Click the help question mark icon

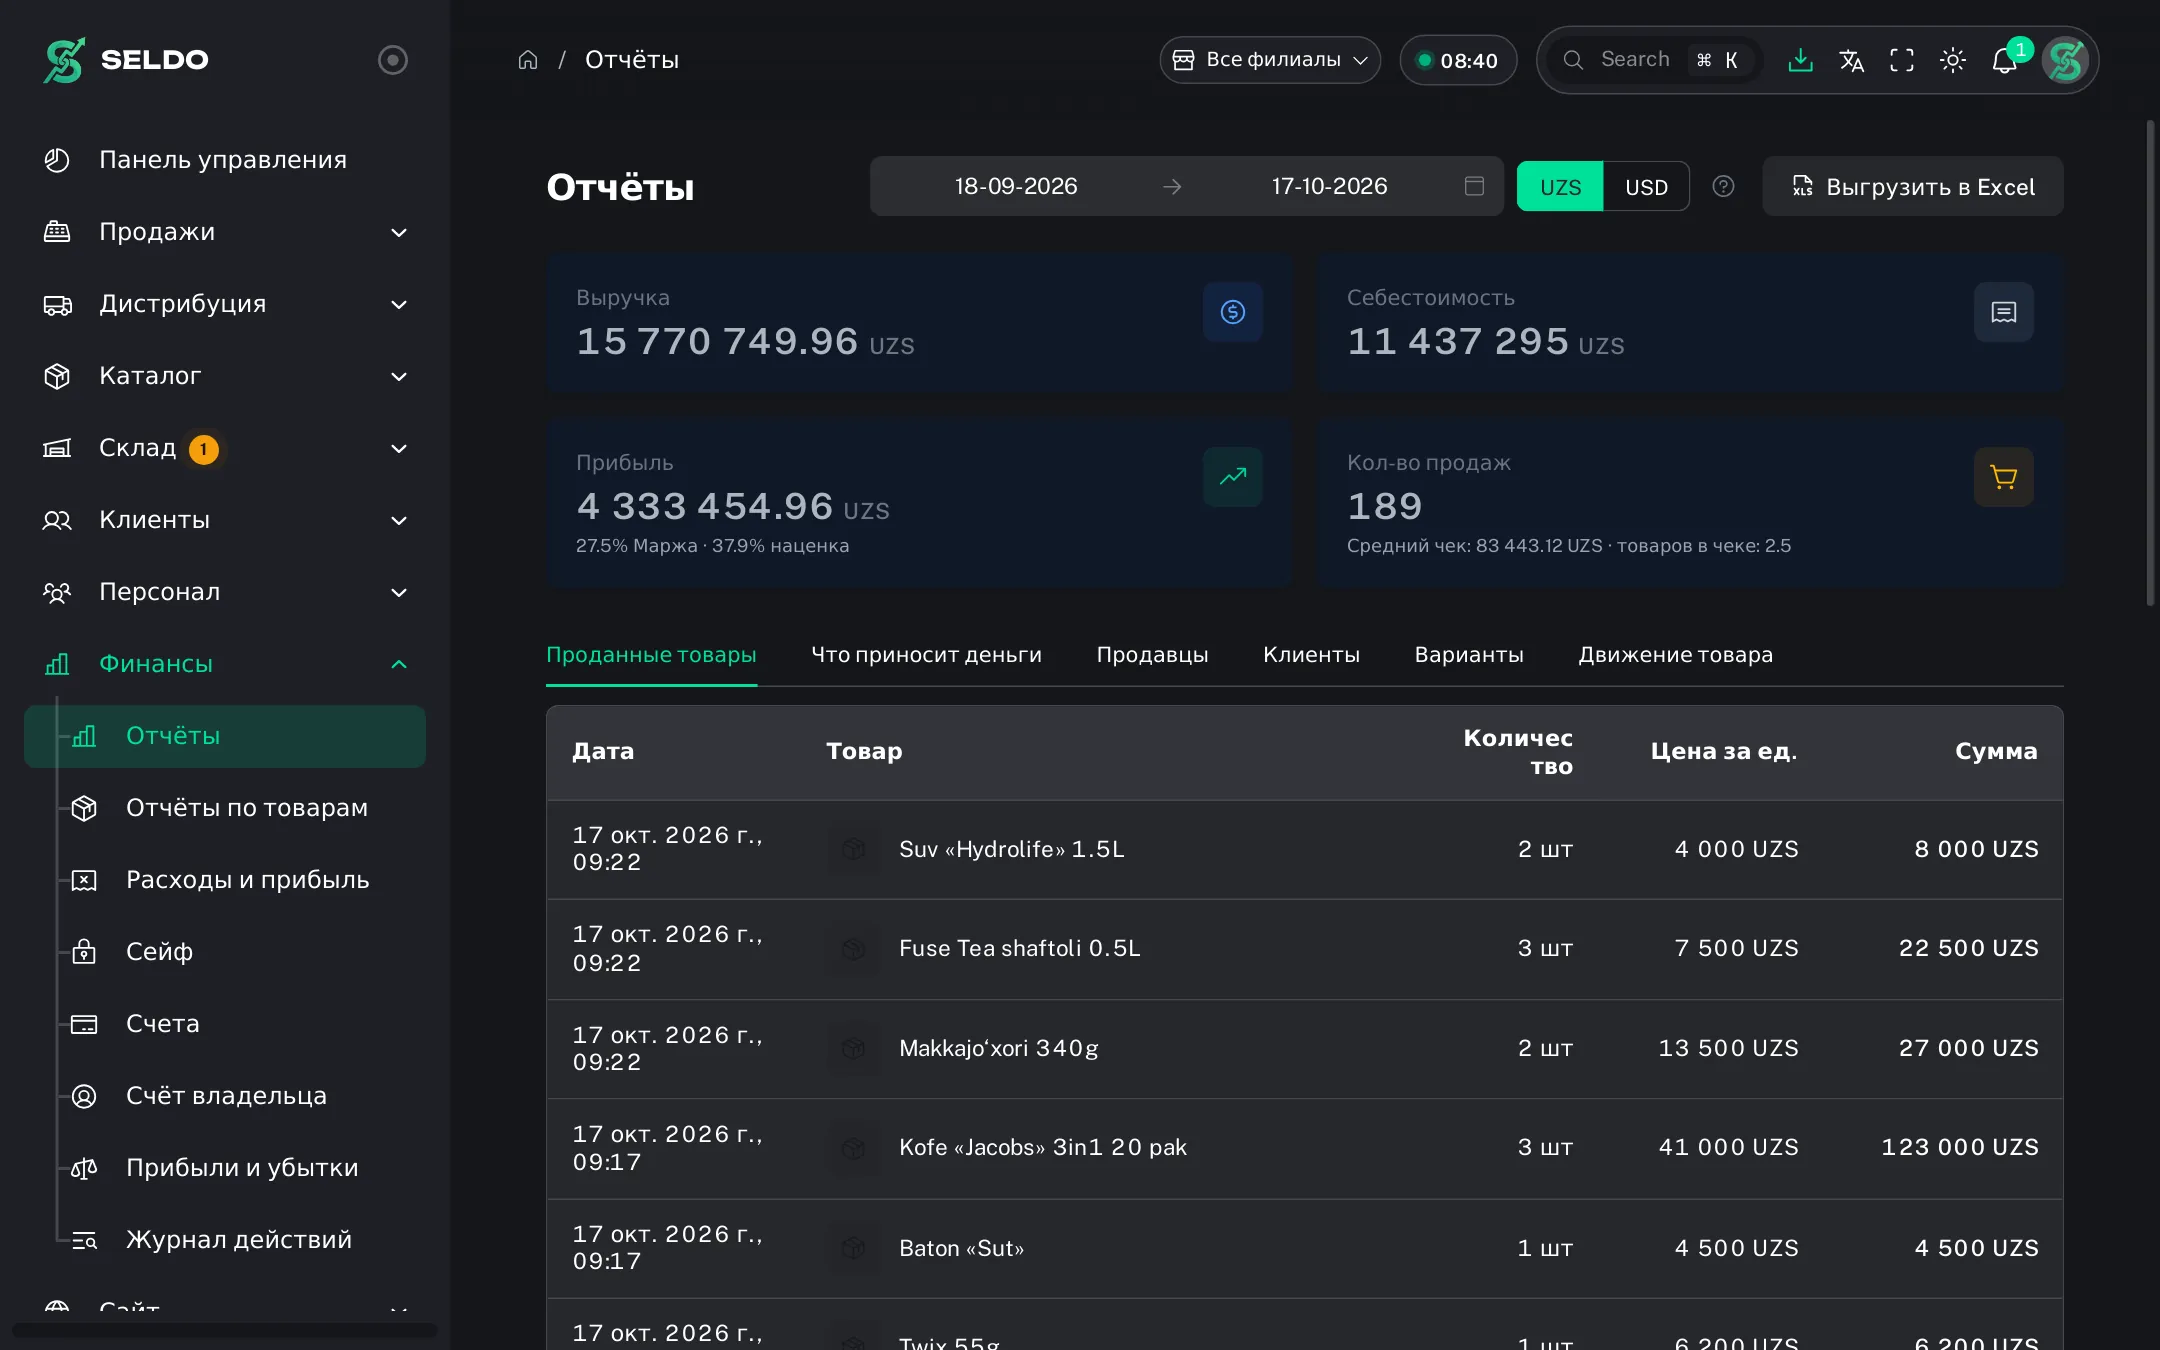pos(1723,186)
